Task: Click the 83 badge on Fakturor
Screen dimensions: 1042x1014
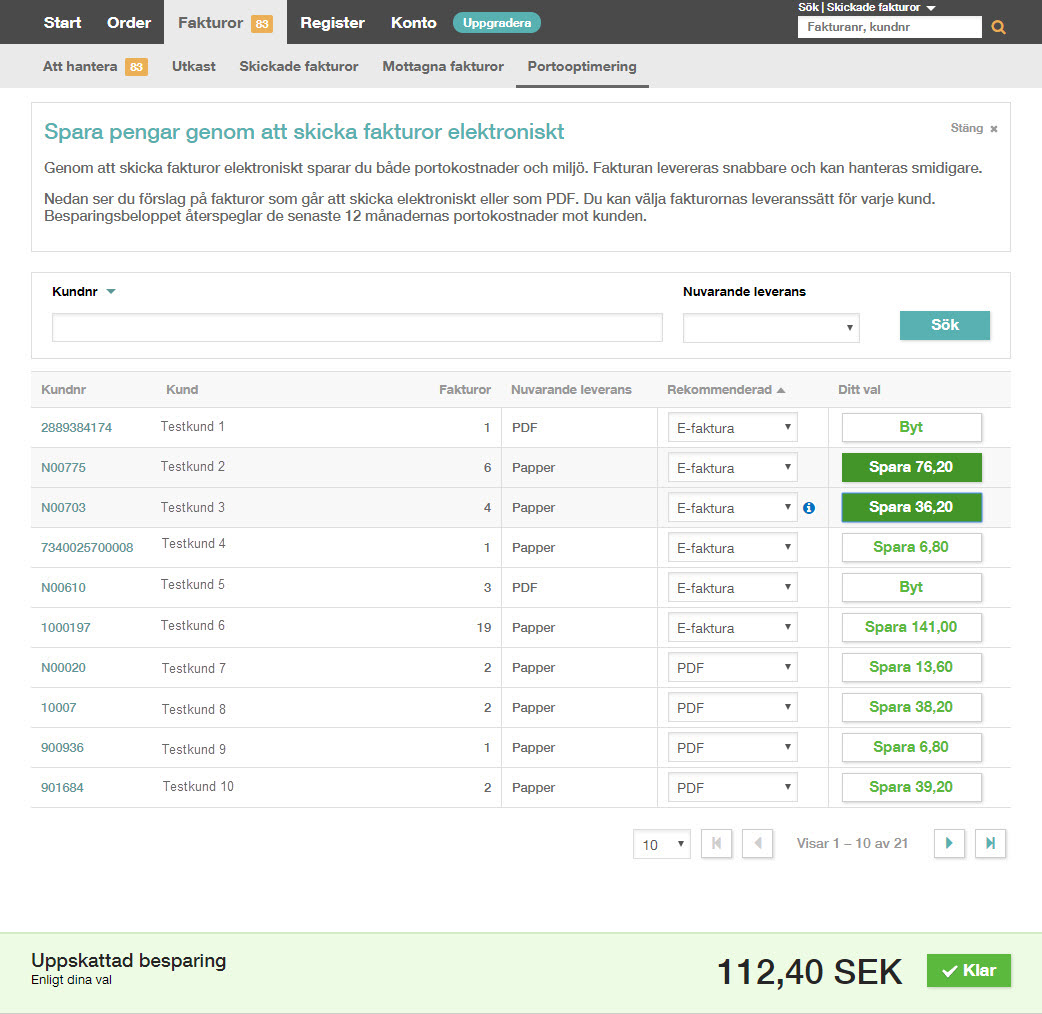Action: point(262,24)
